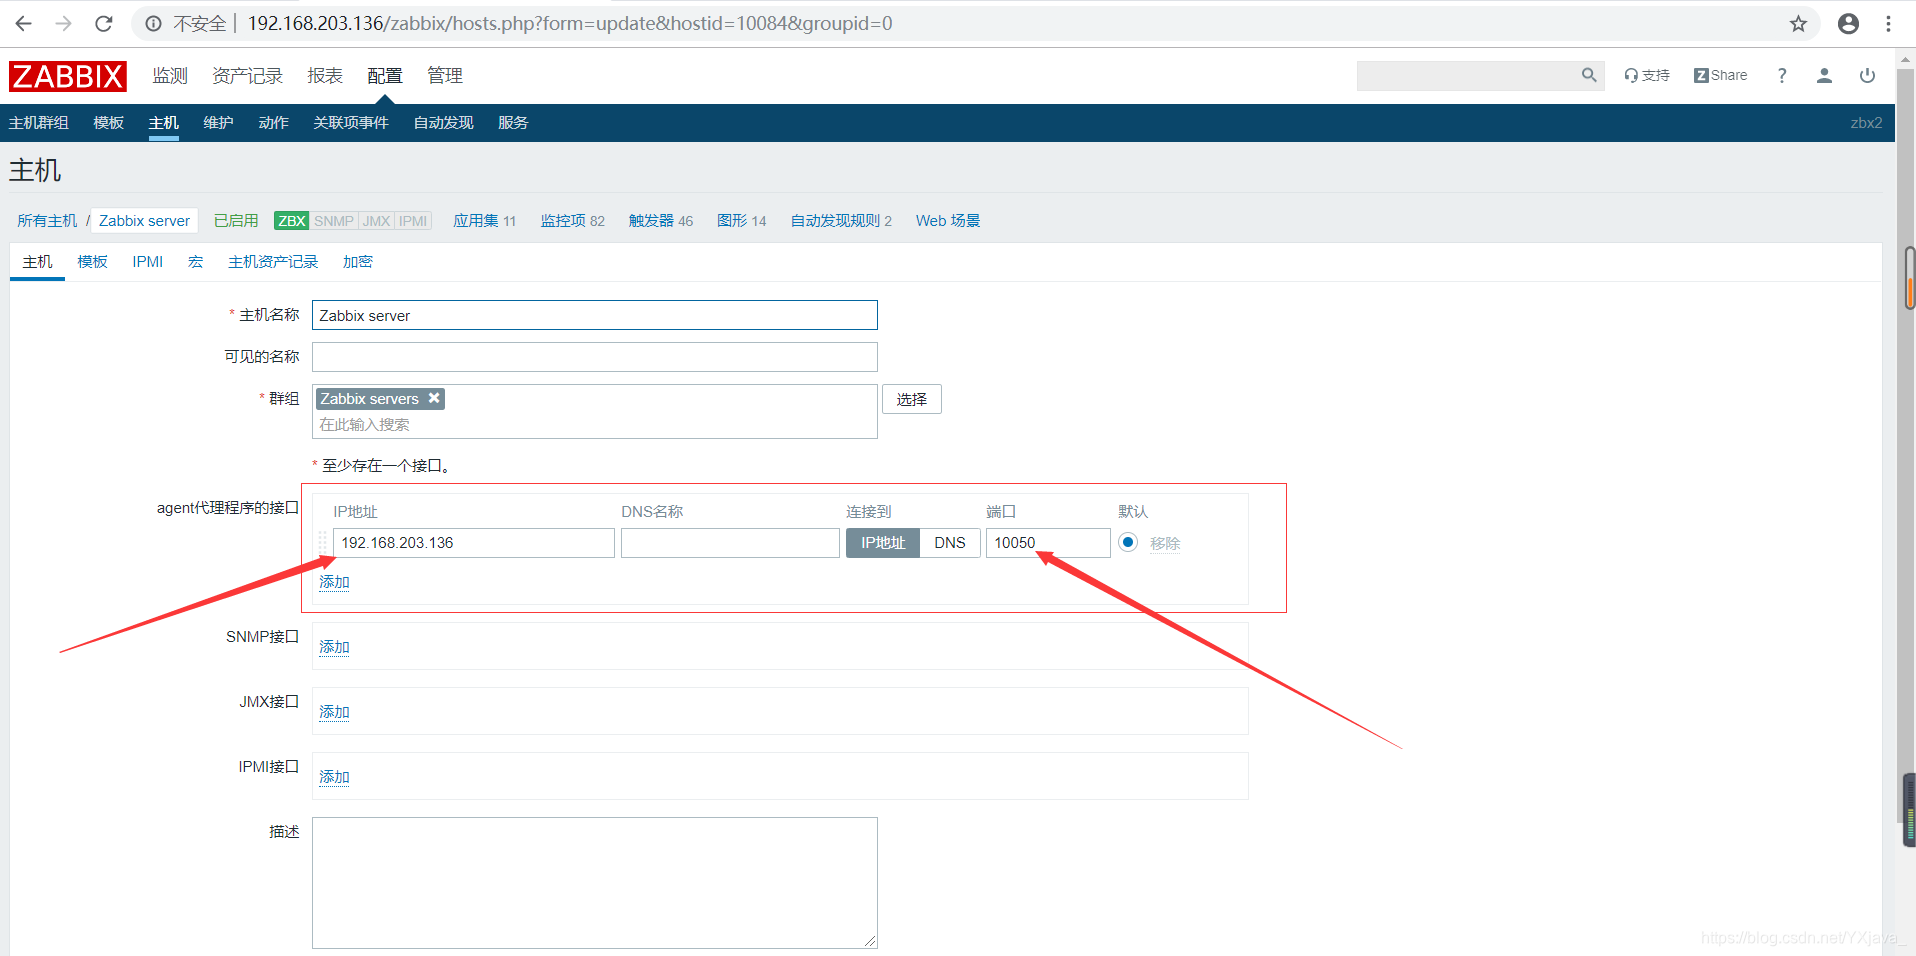Open the 管理 menu
This screenshot has width=1916, height=956.
445,76
